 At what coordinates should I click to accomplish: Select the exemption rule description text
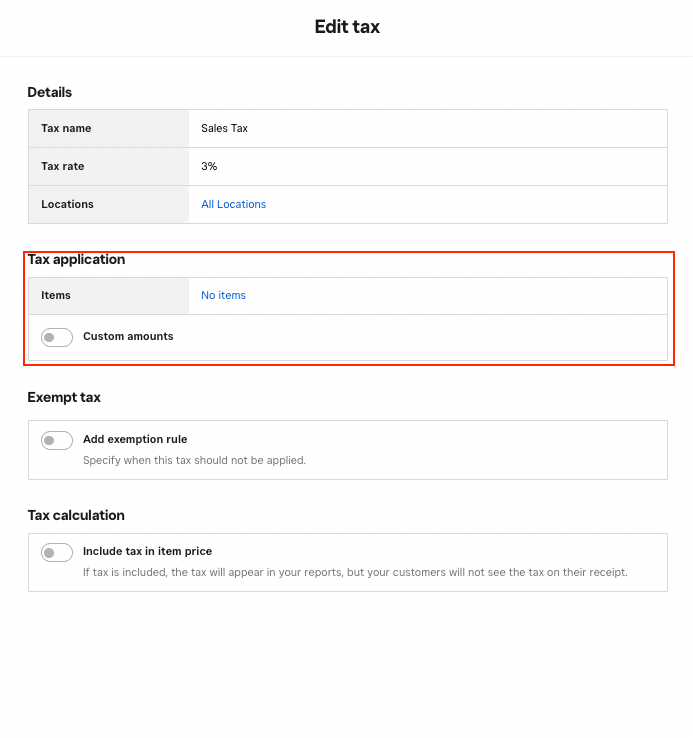[194, 460]
